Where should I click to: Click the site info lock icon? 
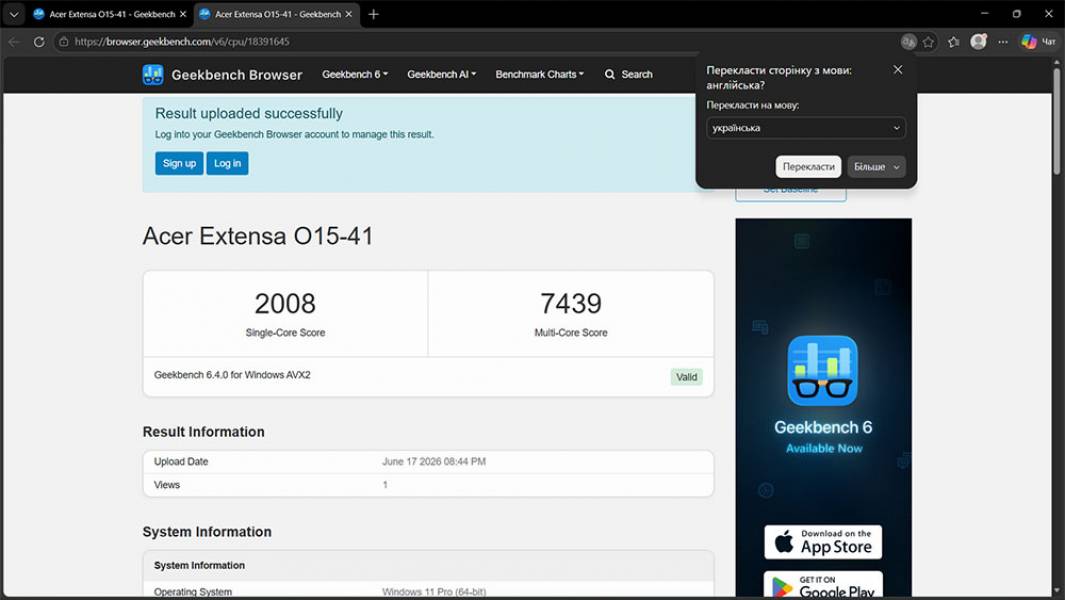coord(64,42)
